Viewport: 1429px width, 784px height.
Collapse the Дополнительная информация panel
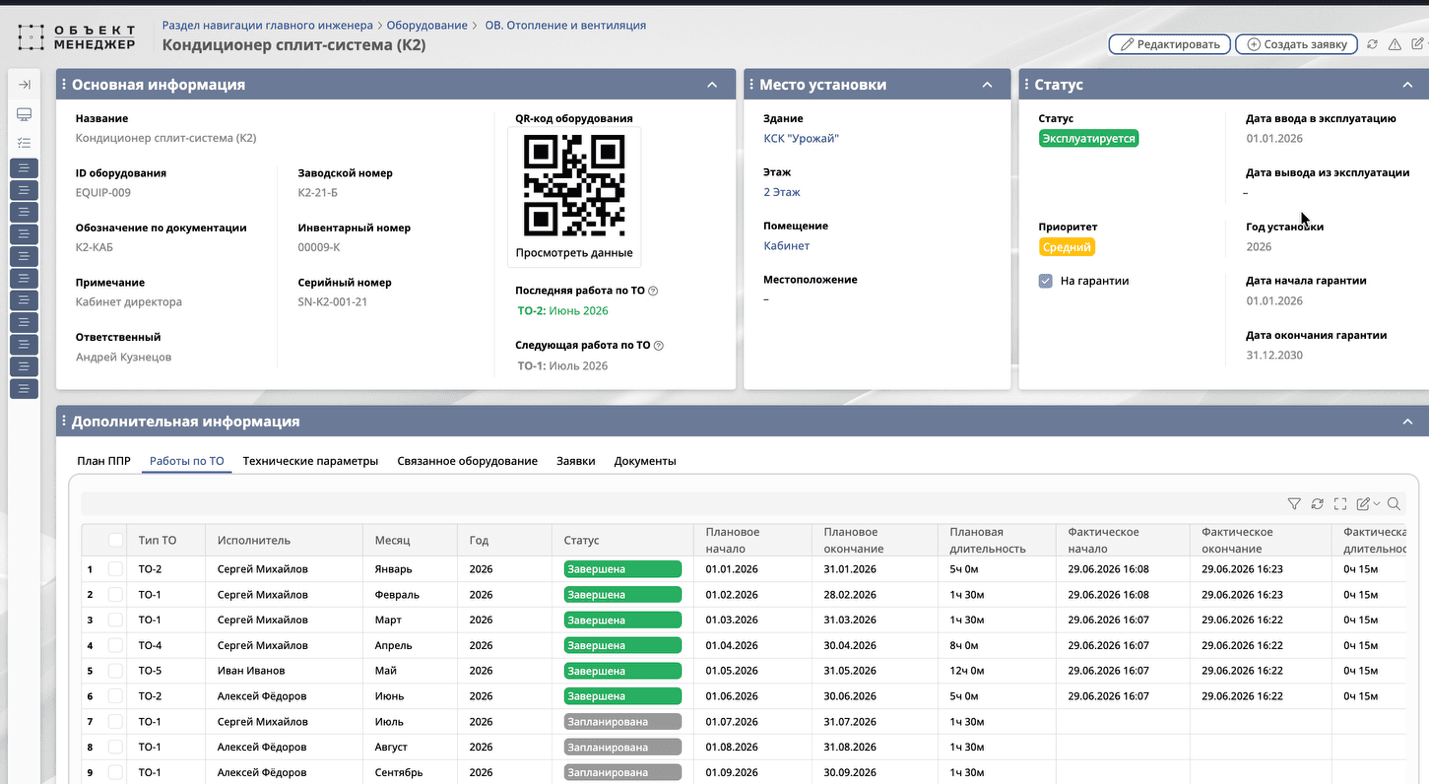(x=1408, y=422)
